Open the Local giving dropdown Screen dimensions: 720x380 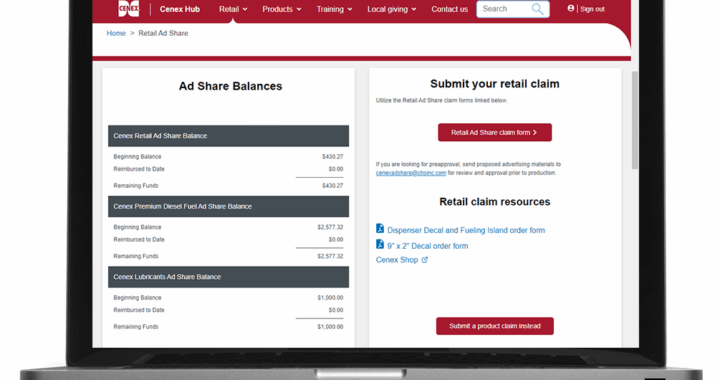(x=392, y=9)
